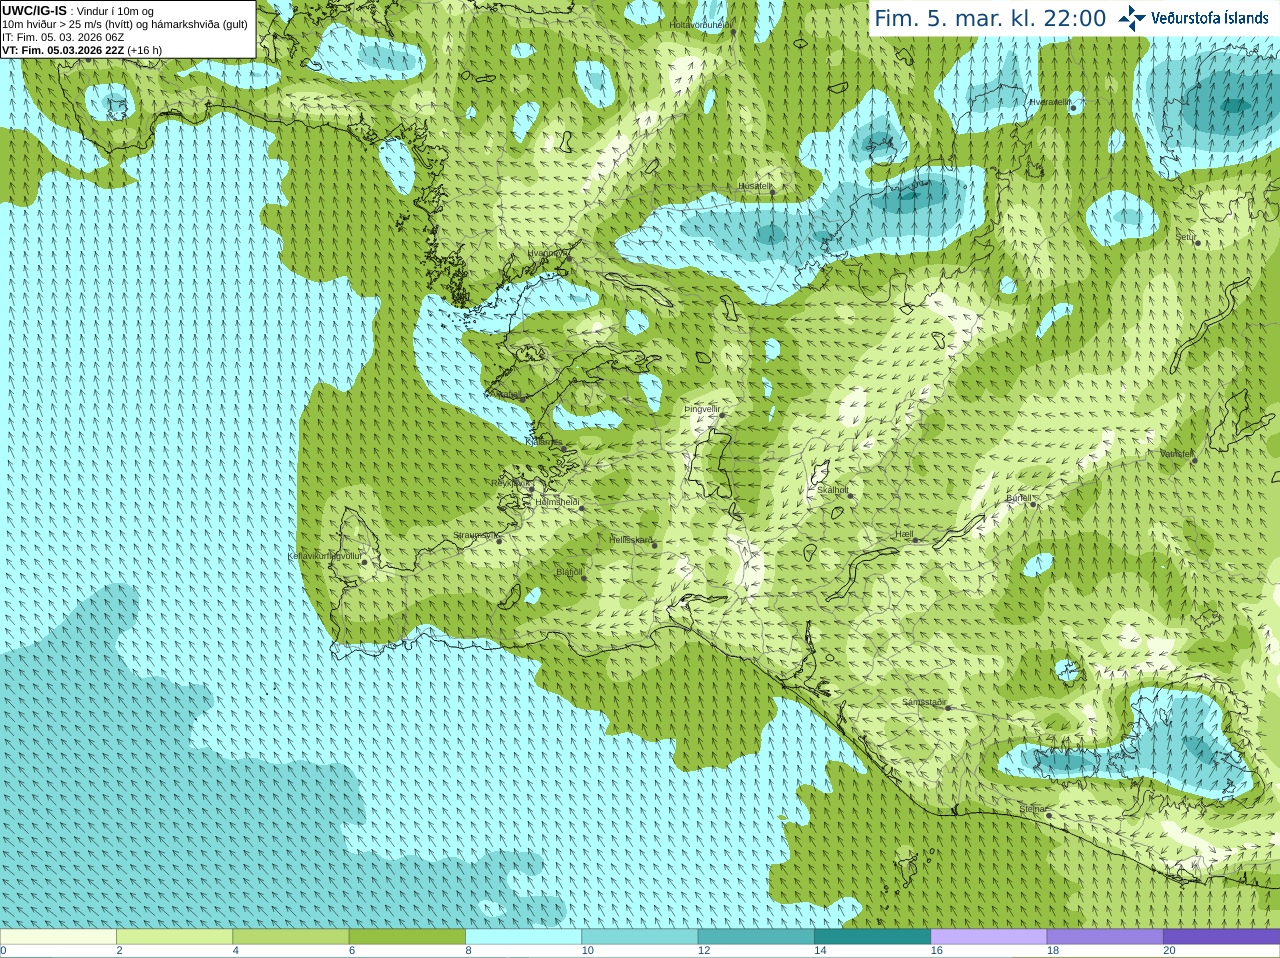Pick the 0–2 m/s palest scale swatch
The image size is (1280, 958).
(58, 937)
